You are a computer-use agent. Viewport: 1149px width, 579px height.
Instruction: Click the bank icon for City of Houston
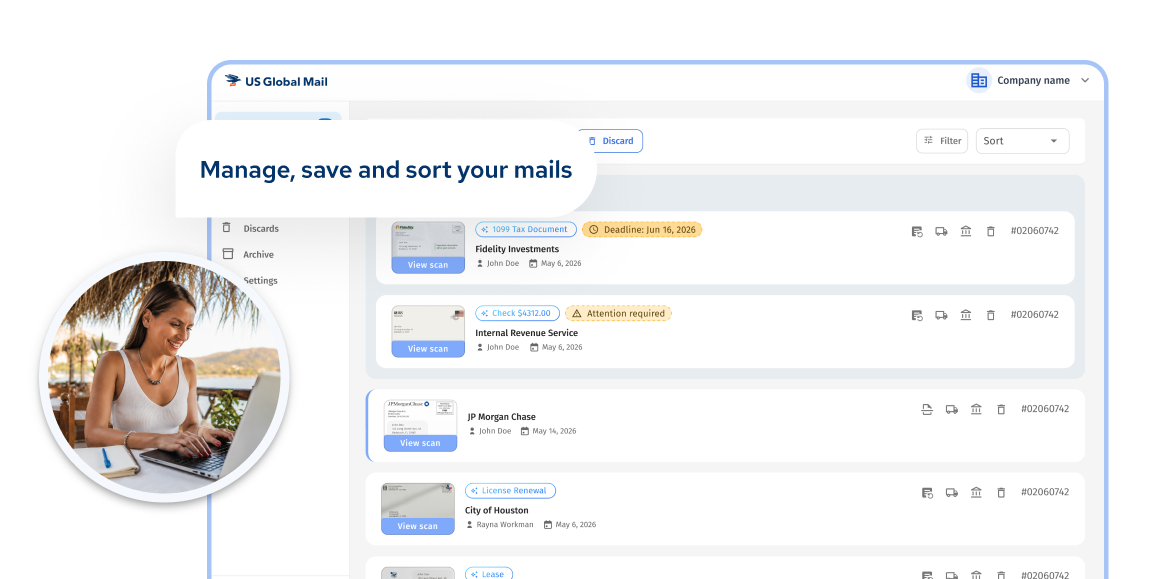point(976,493)
